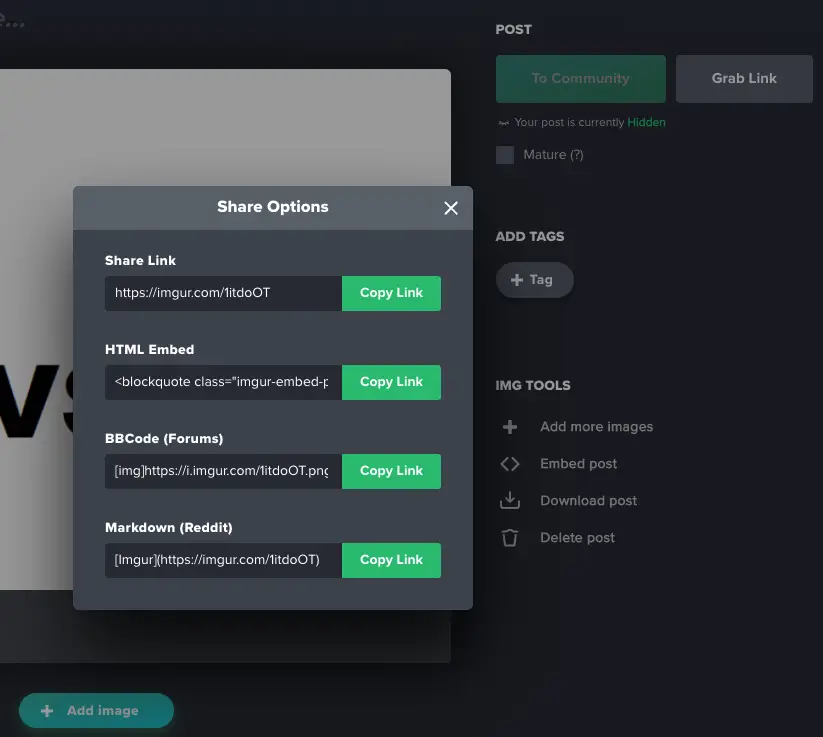Click the plus icon in Add image
This screenshot has width=823, height=737.
click(47, 711)
